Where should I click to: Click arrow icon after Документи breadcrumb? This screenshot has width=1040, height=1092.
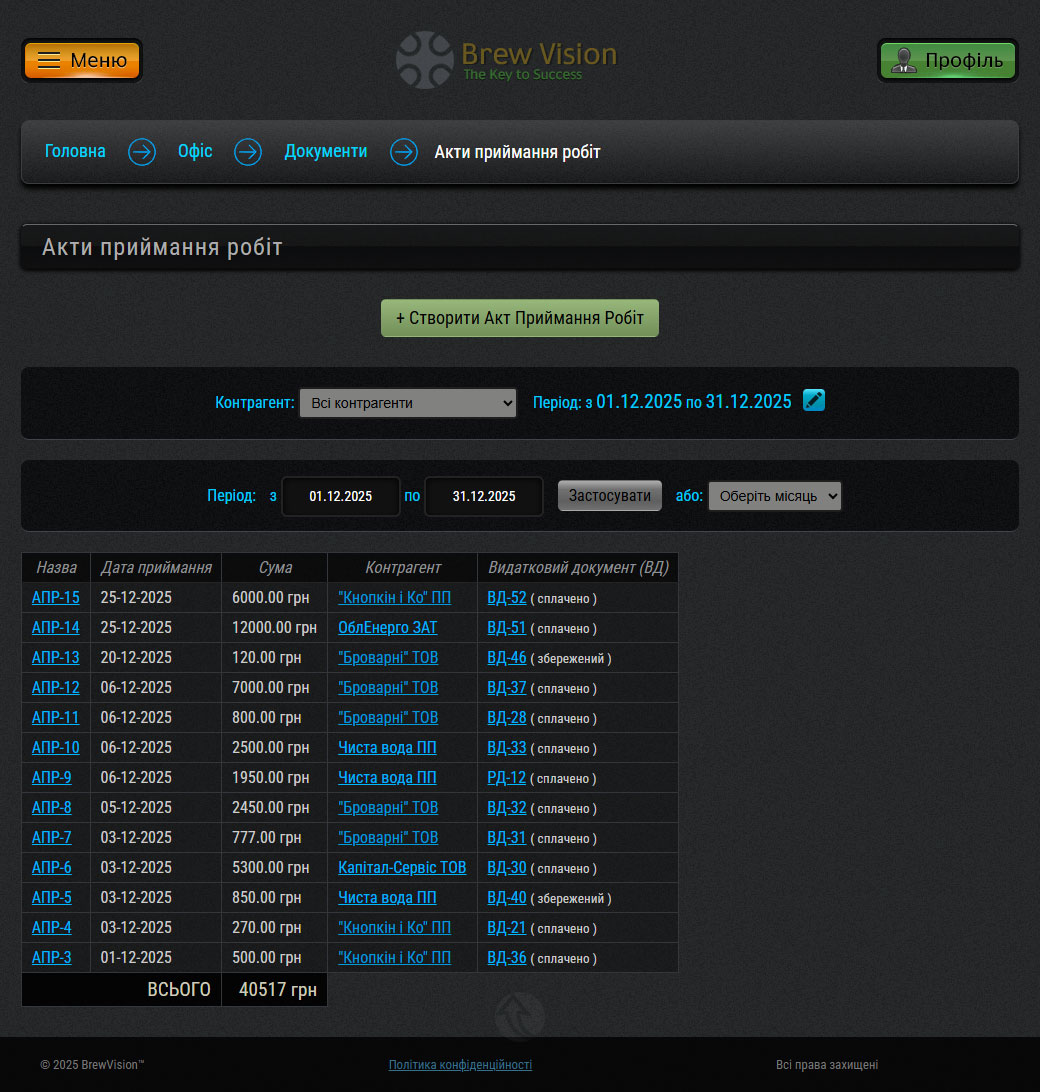pos(404,152)
